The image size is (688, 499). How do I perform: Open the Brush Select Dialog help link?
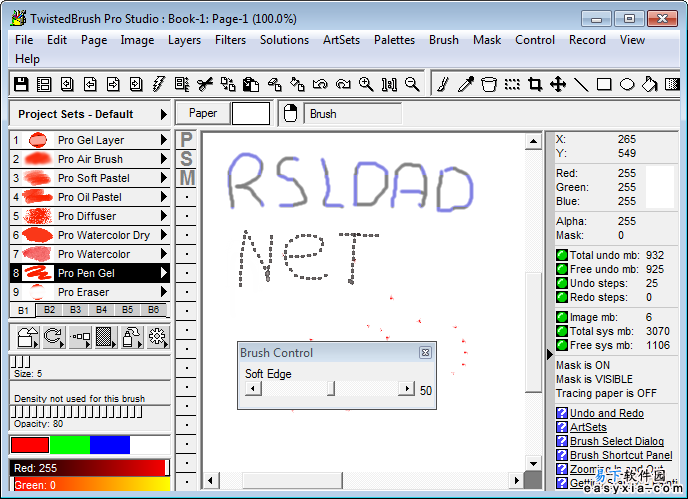coord(616,441)
